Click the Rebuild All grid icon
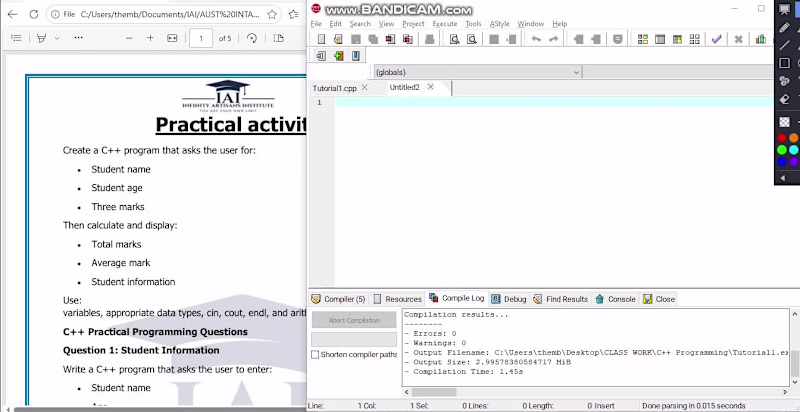 694,39
